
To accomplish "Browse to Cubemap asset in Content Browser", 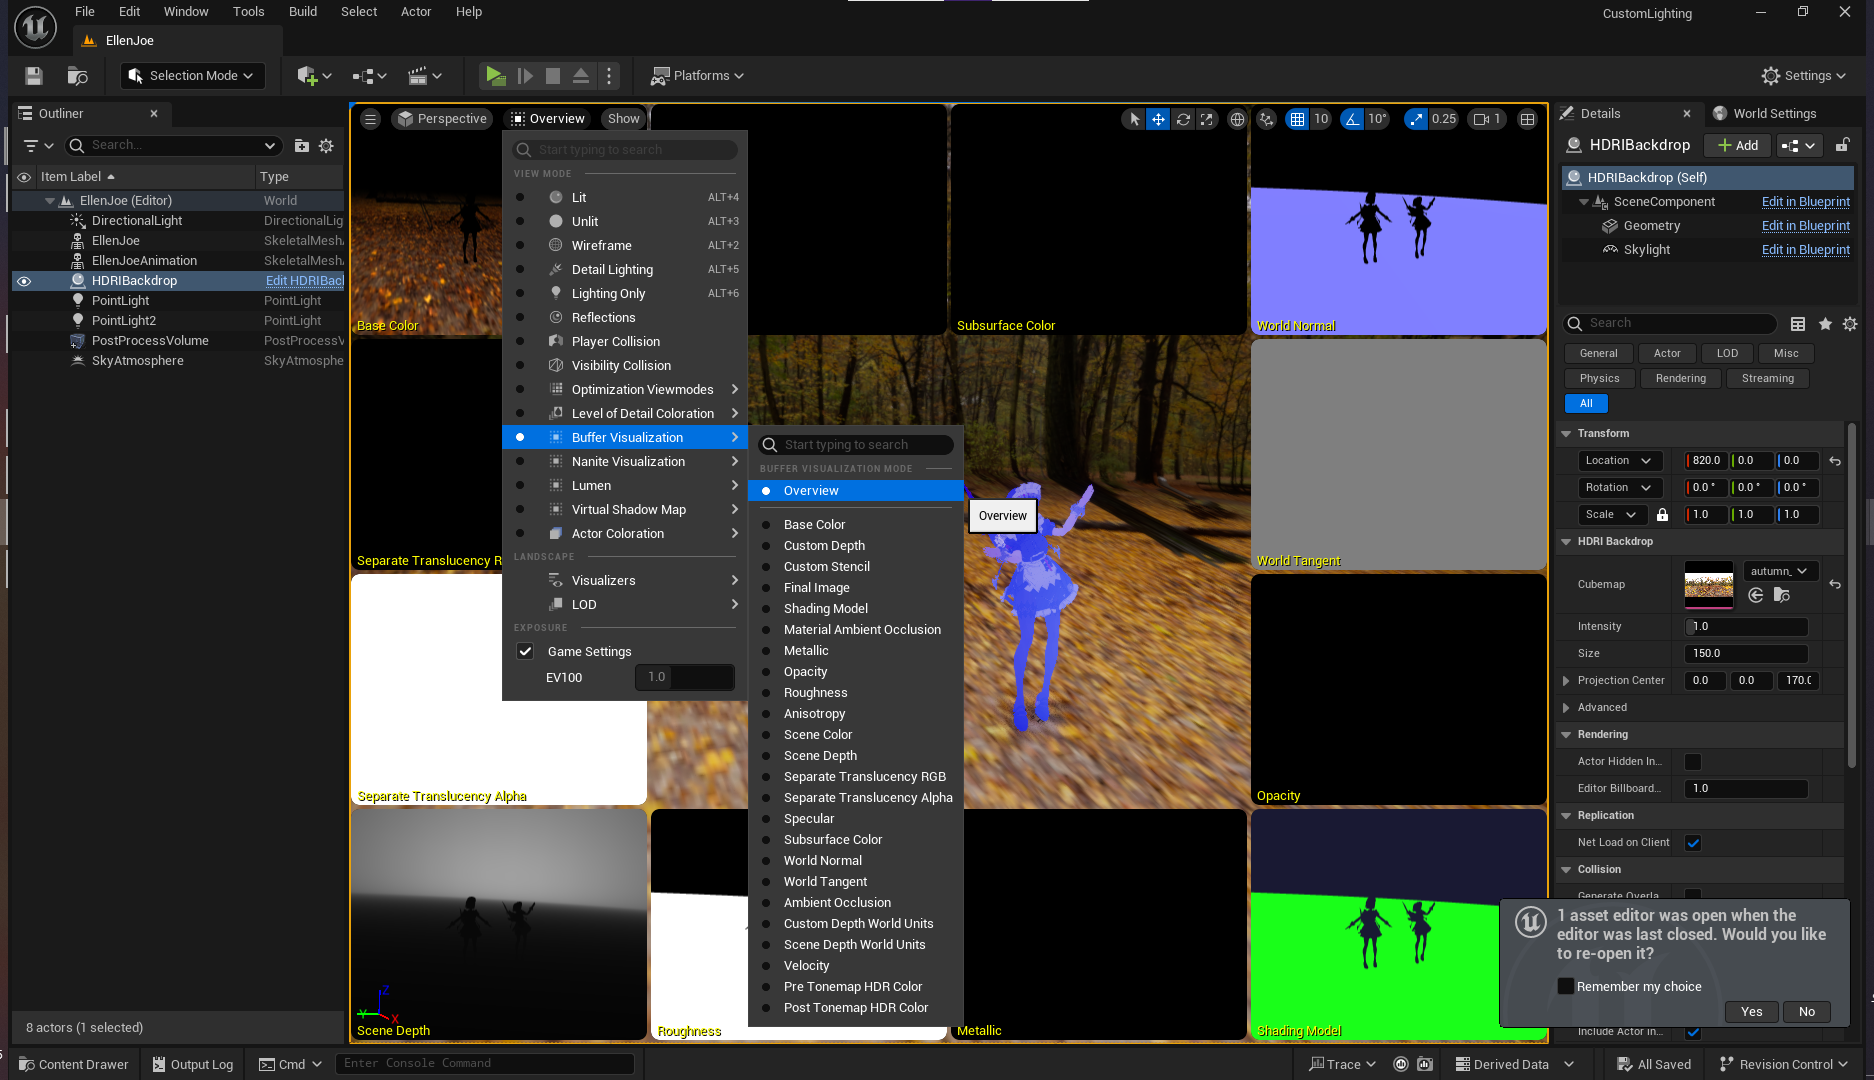I will click(1781, 595).
